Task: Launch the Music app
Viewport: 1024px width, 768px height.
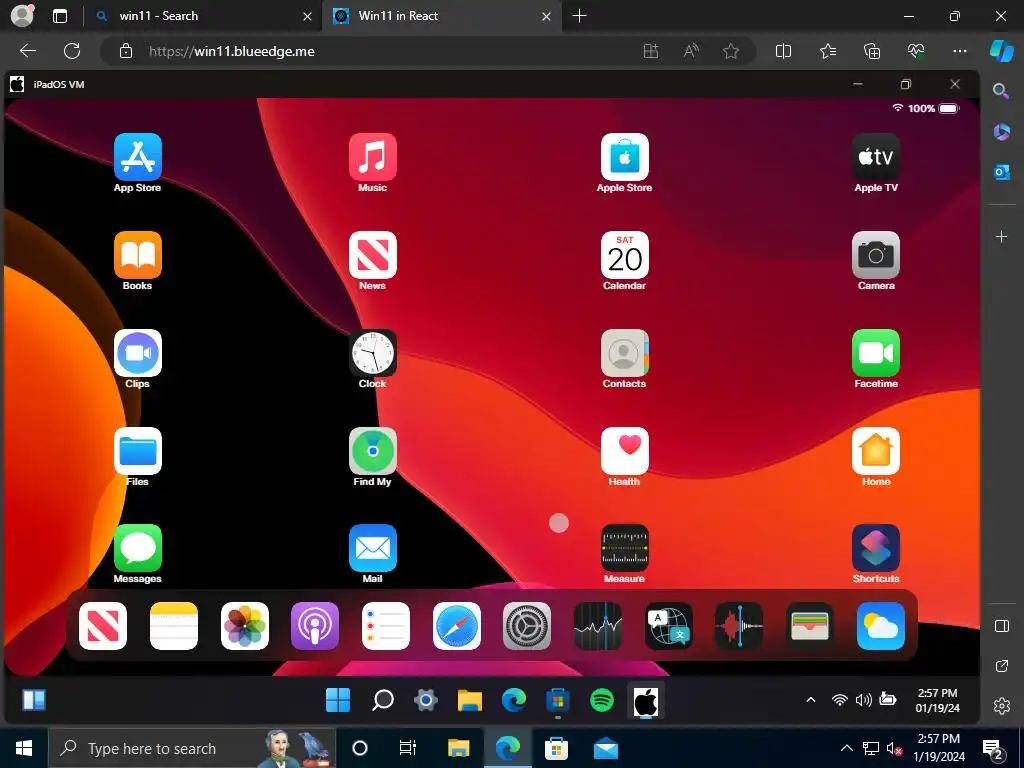Action: pyautogui.click(x=373, y=157)
